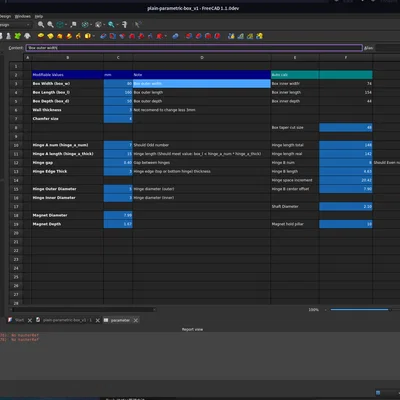Close the parameter spreadsheet tab
This screenshot has height=400, width=400.
pos(136,320)
